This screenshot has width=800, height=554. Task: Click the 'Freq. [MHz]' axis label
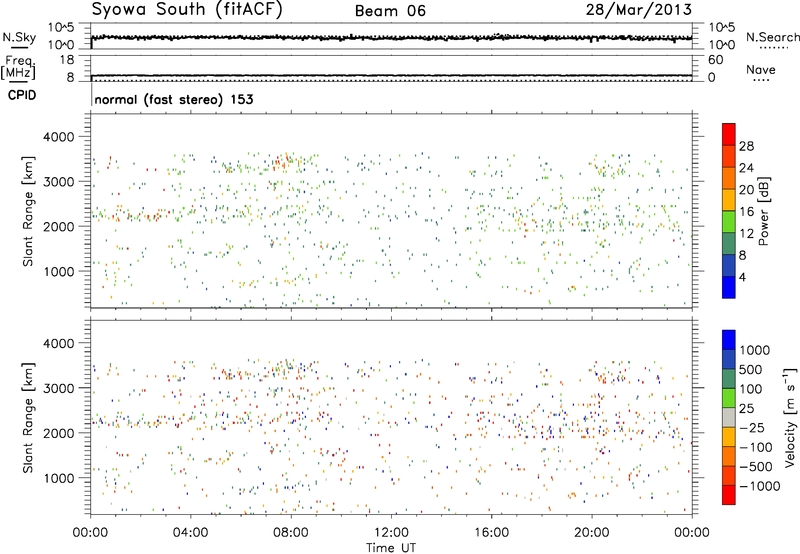click(x=18, y=68)
